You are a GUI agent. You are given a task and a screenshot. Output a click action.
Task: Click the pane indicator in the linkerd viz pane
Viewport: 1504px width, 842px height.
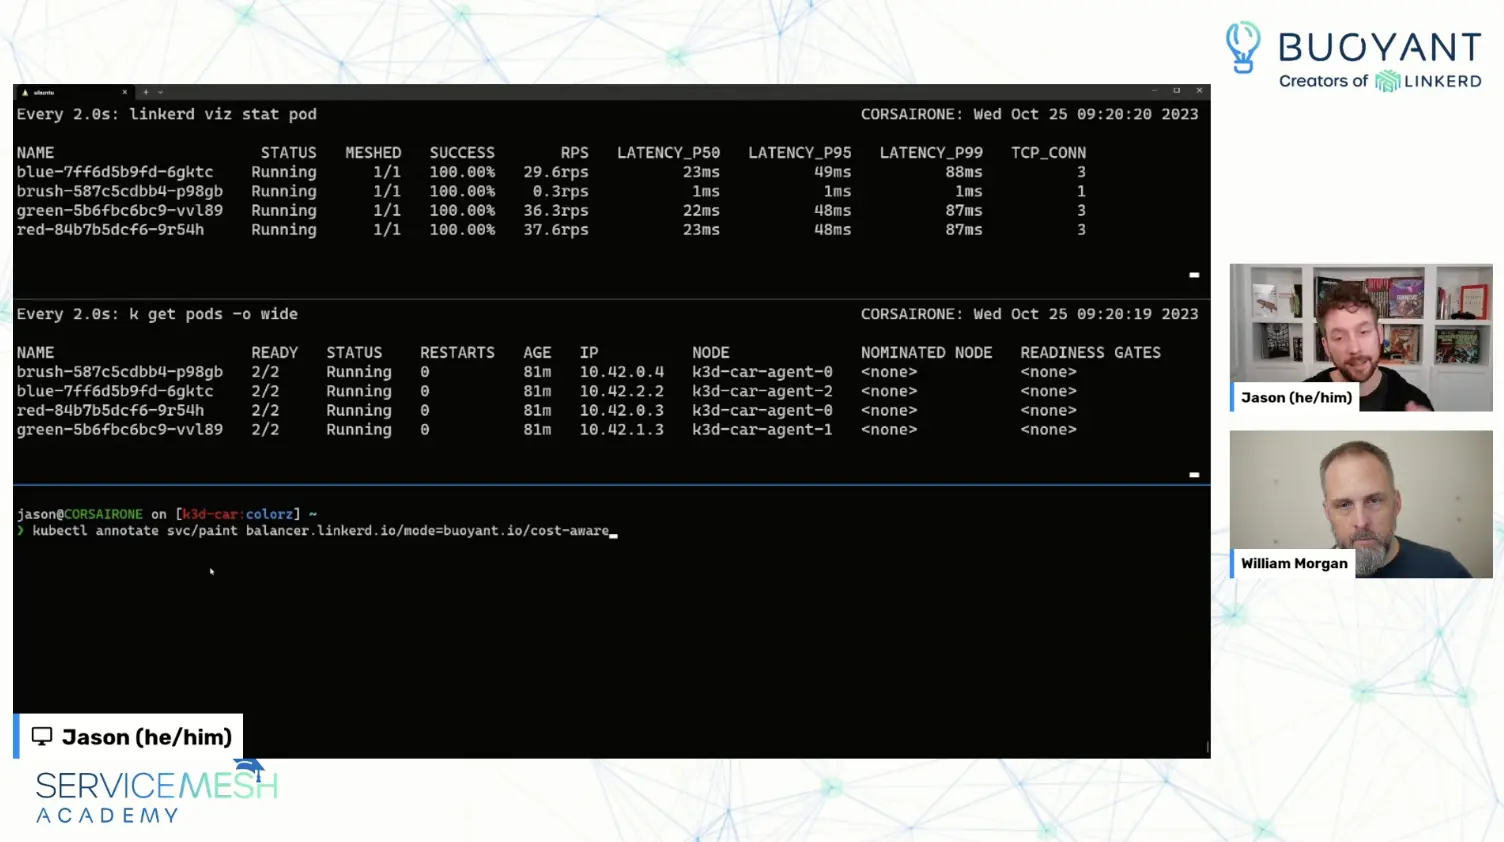pos(1193,274)
